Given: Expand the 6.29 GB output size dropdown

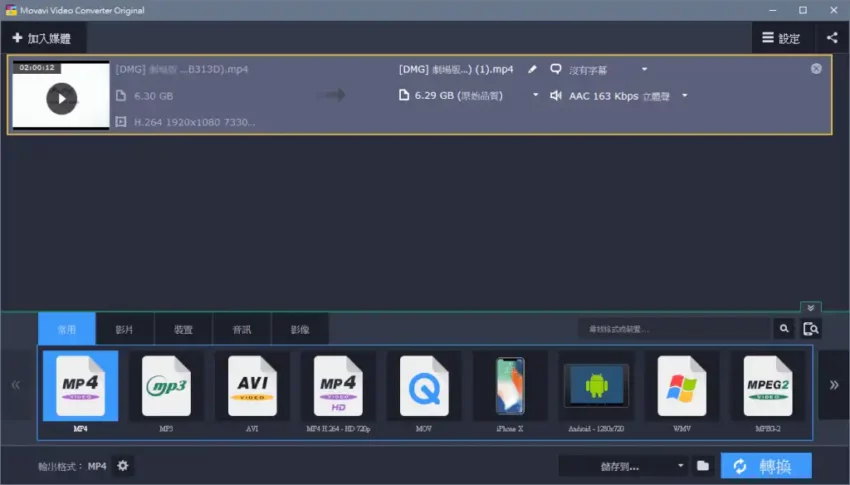Looking at the screenshot, I should [x=536, y=95].
